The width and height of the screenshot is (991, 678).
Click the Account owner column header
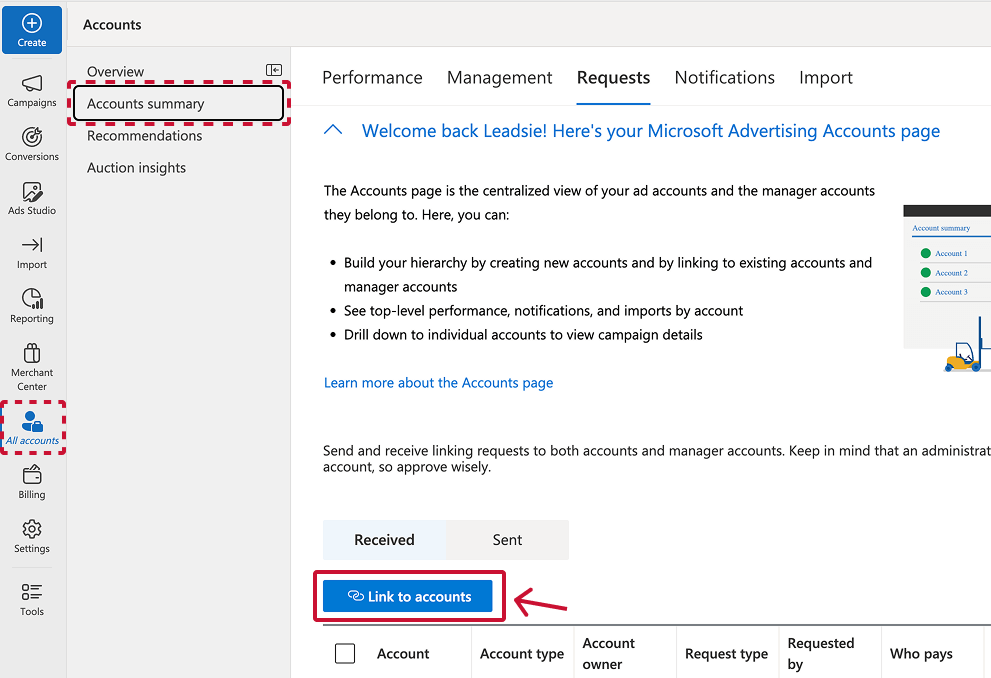(608, 653)
